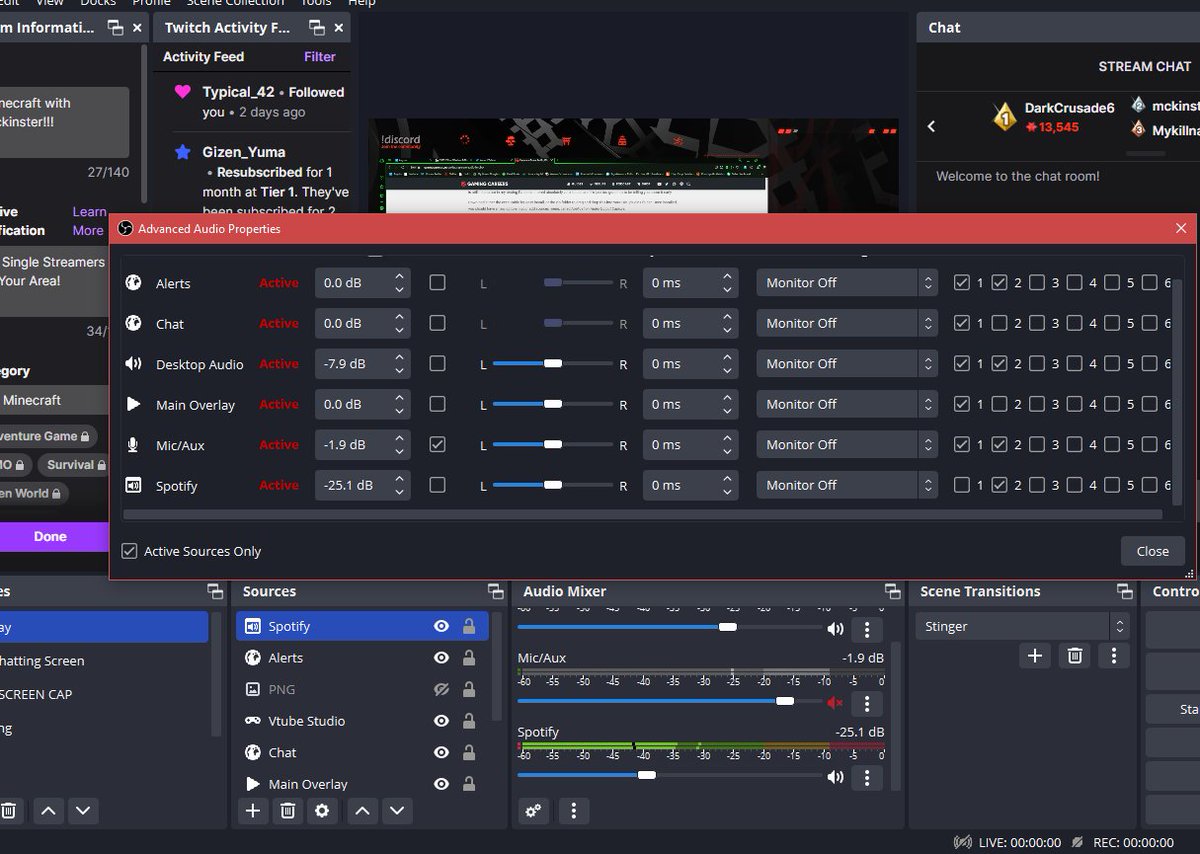Screen dimensions: 1200x854
Task: Open audio monitoring dropdown for Alerts
Action: tap(846, 283)
